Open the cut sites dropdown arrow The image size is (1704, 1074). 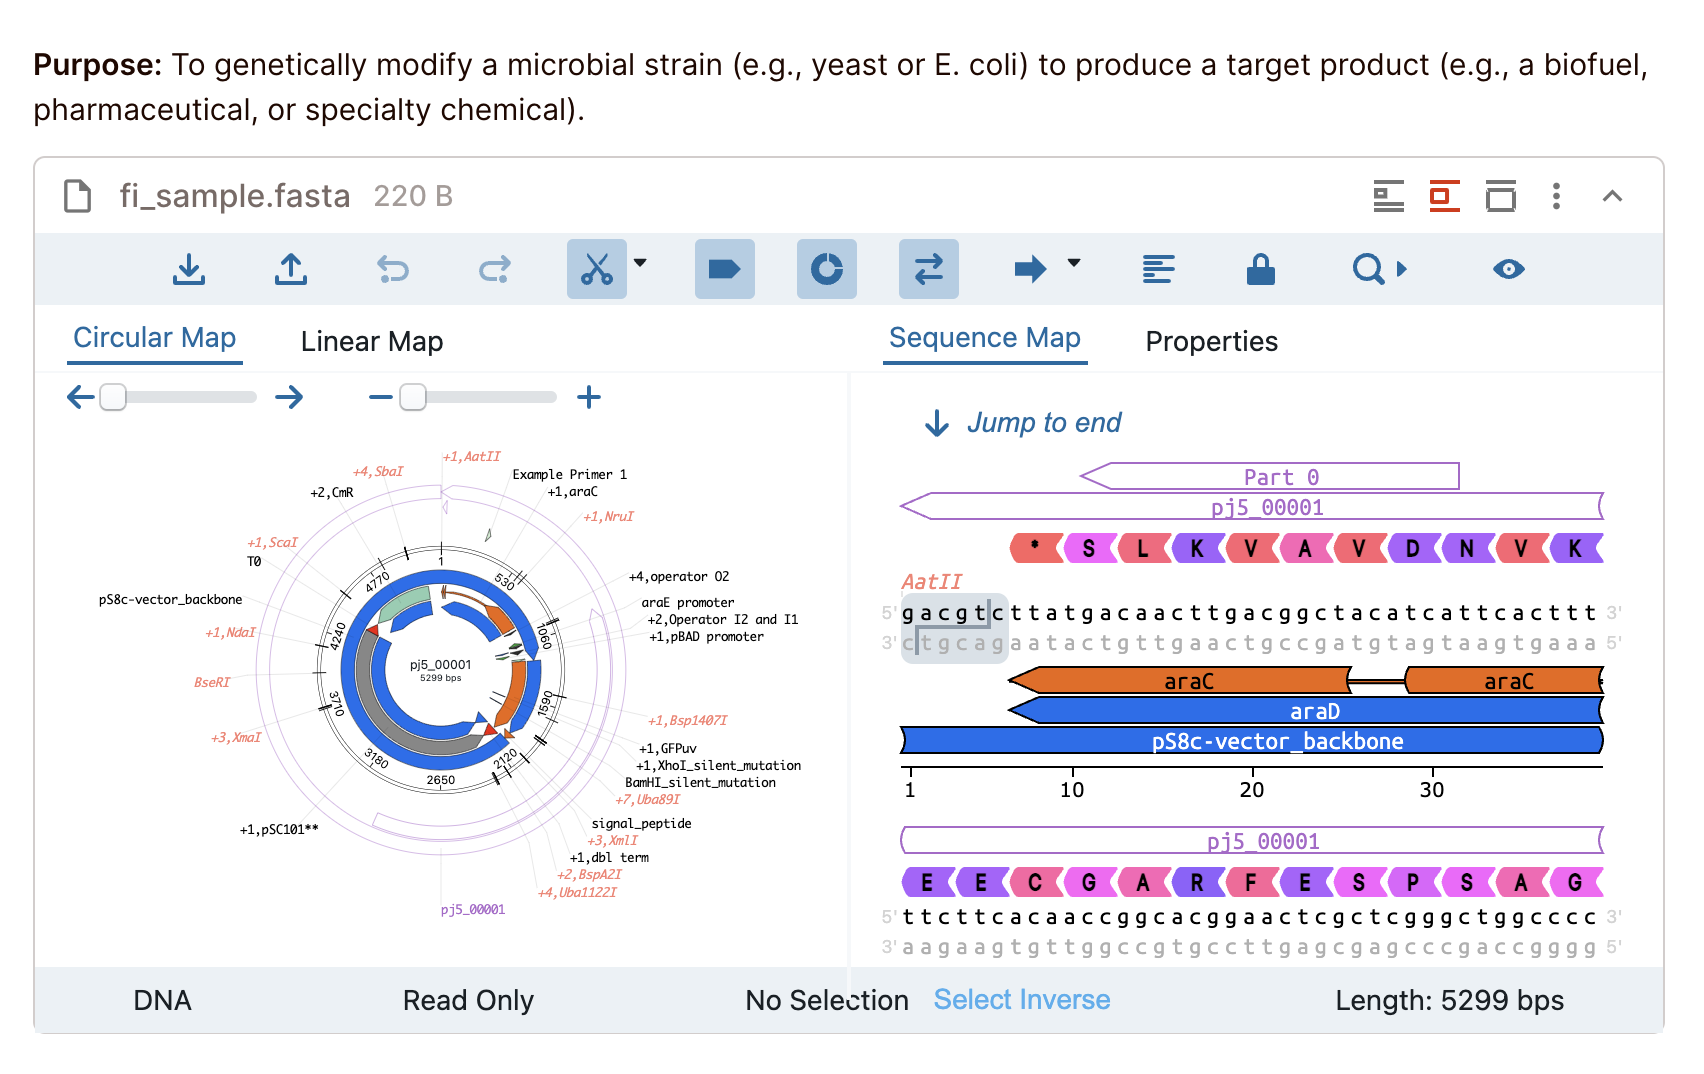point(641,263)
